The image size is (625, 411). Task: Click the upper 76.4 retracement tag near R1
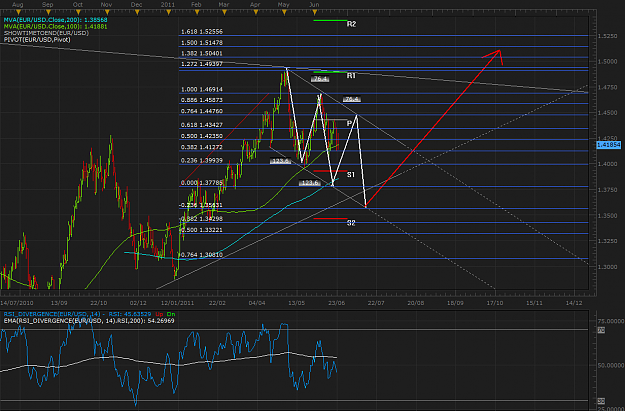click(x=320, y=79)
